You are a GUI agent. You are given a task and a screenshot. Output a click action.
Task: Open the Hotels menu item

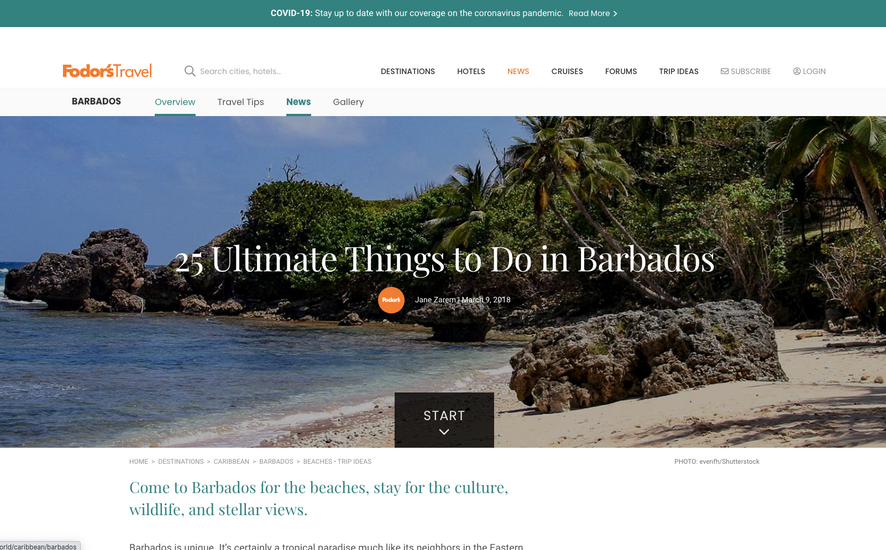pos(471,71)
